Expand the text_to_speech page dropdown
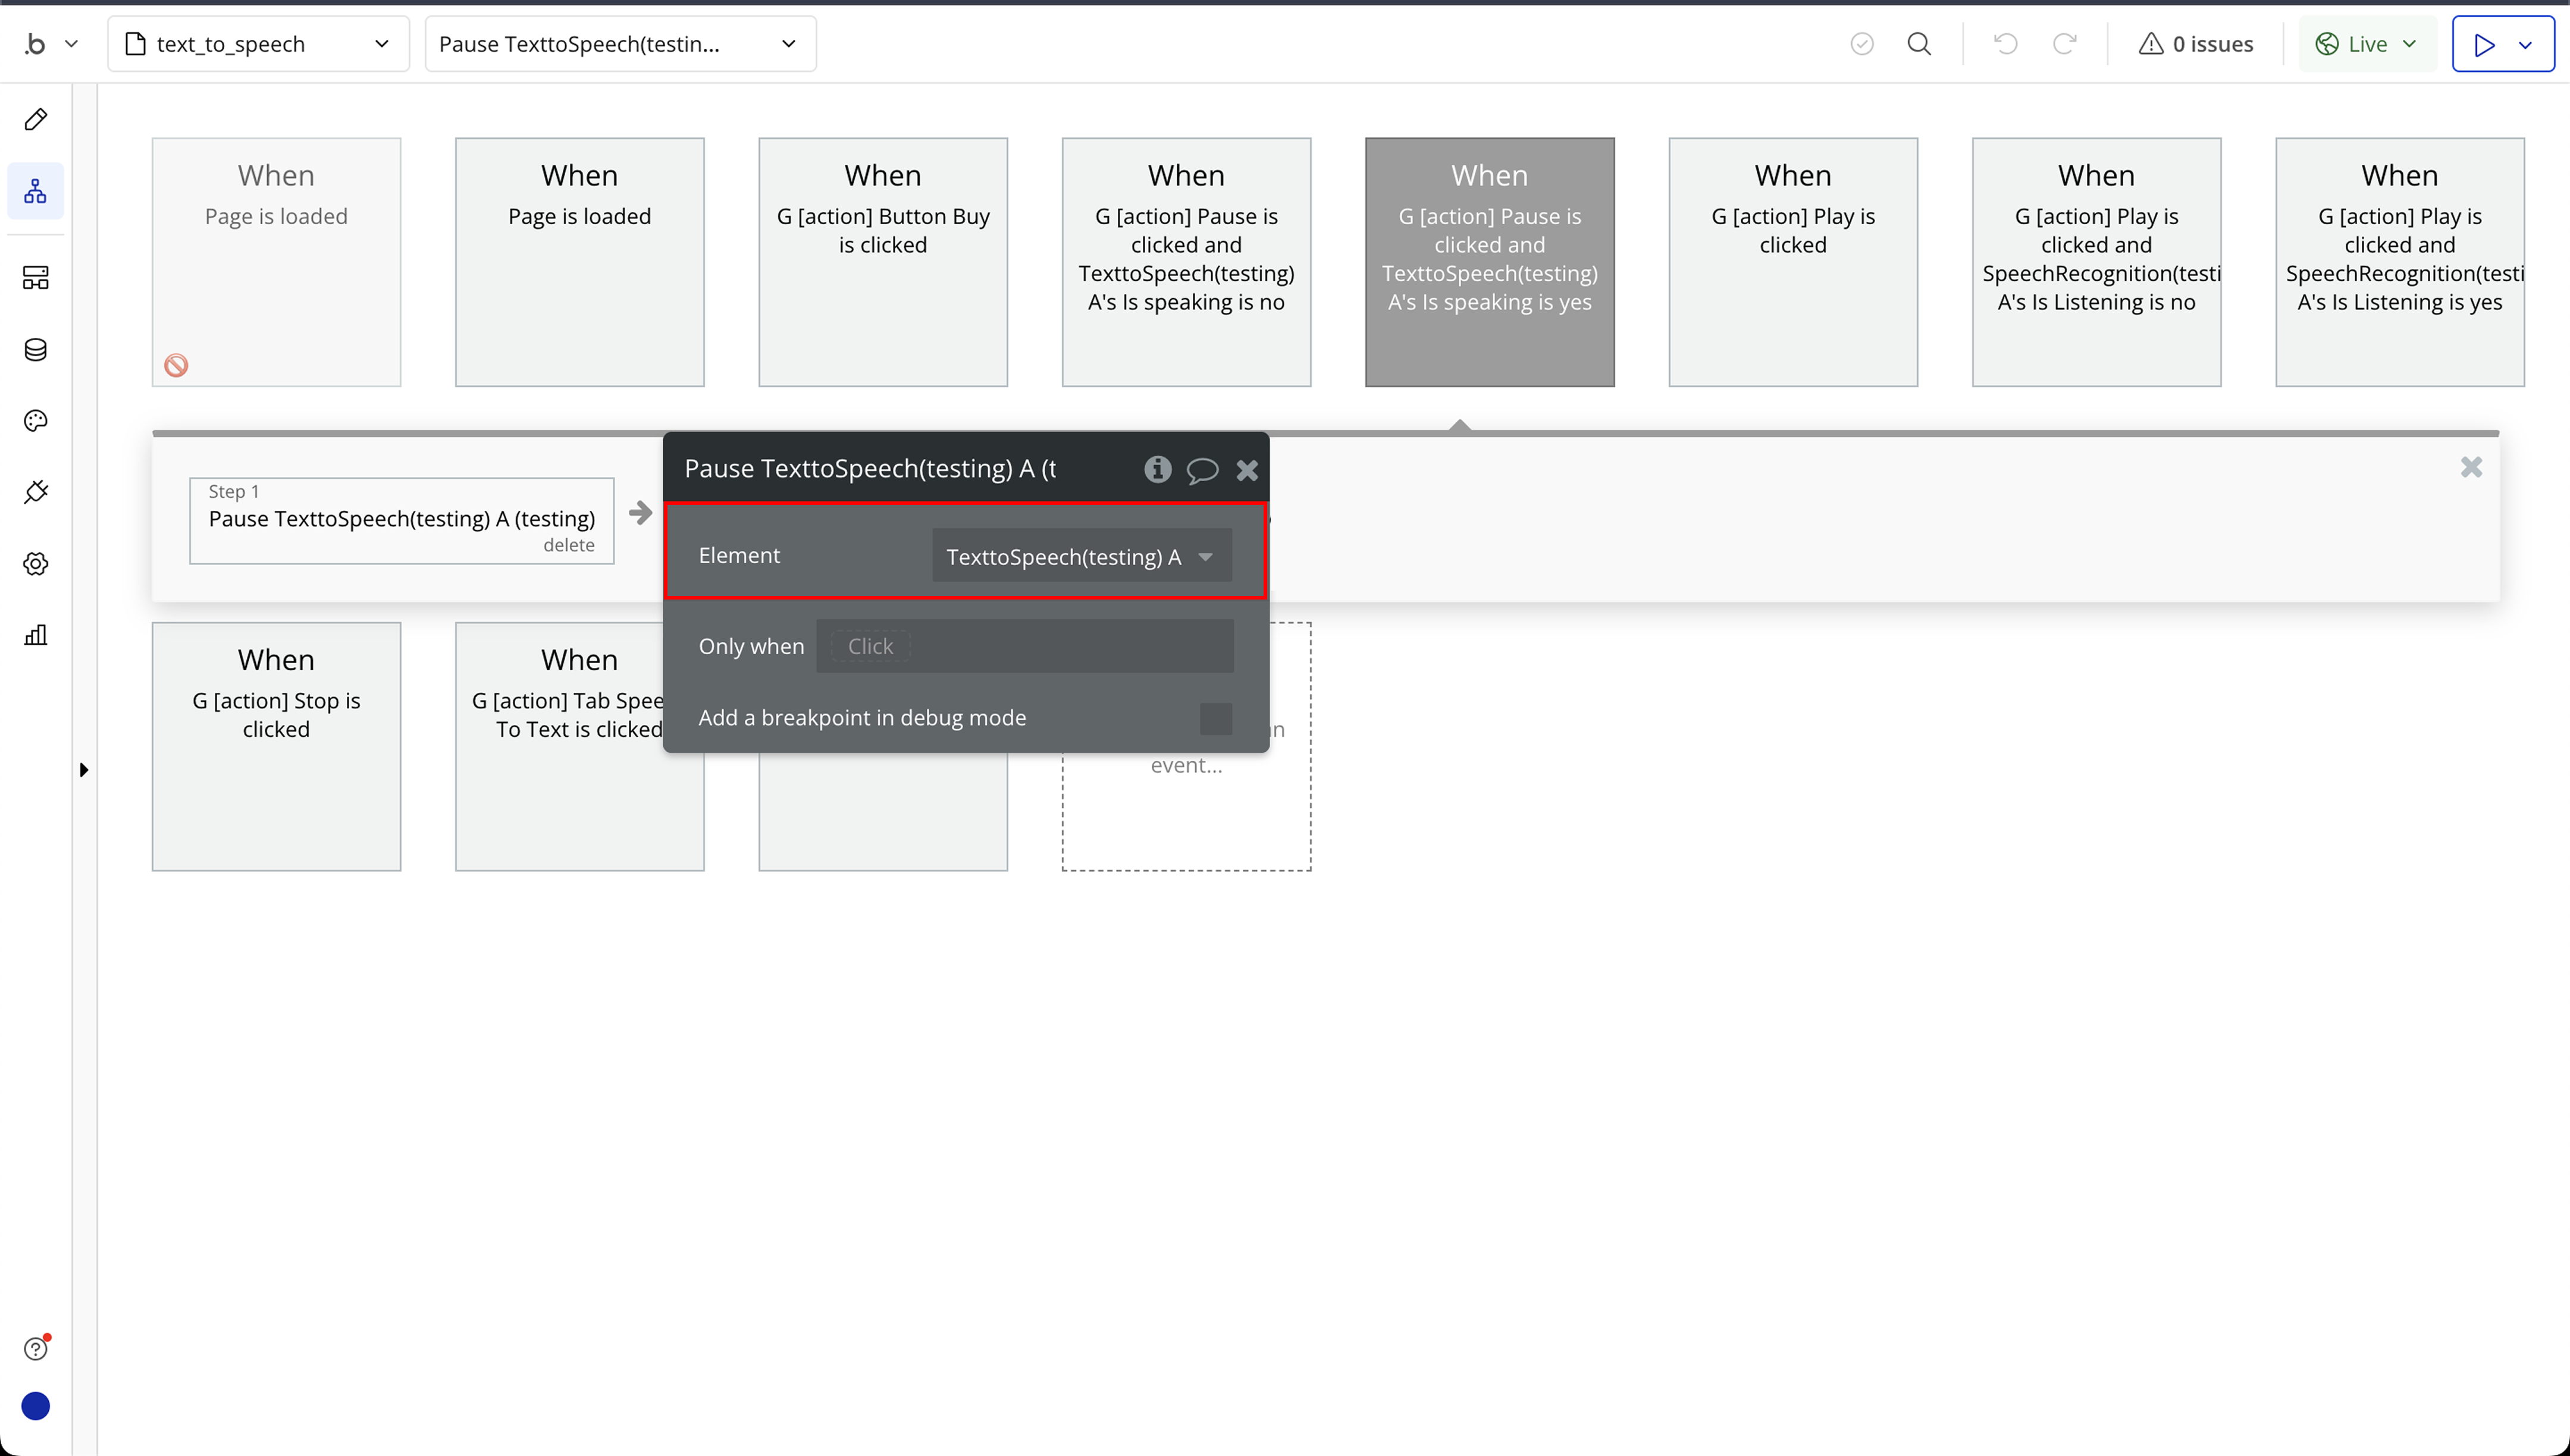The height and width of the screenshot is (1456, 2570). (258, 44)
